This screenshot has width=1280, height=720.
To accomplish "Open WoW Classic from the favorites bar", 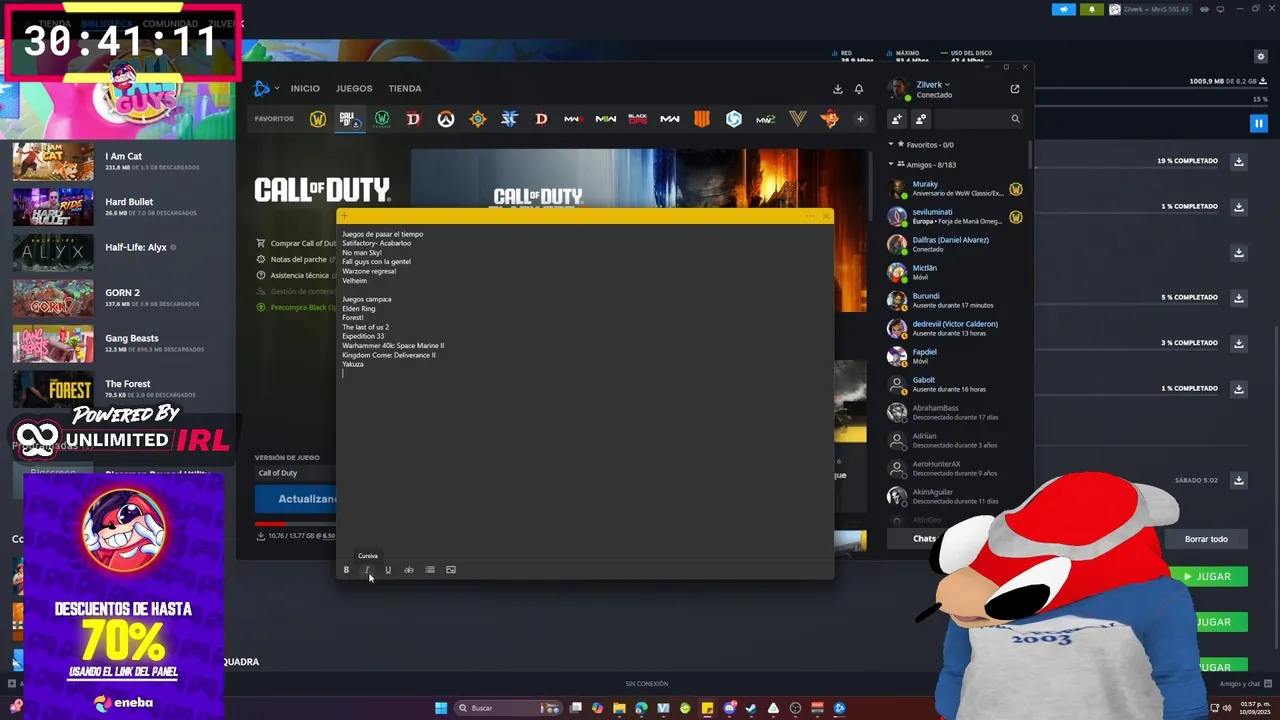I will click(x=382, y=119).
